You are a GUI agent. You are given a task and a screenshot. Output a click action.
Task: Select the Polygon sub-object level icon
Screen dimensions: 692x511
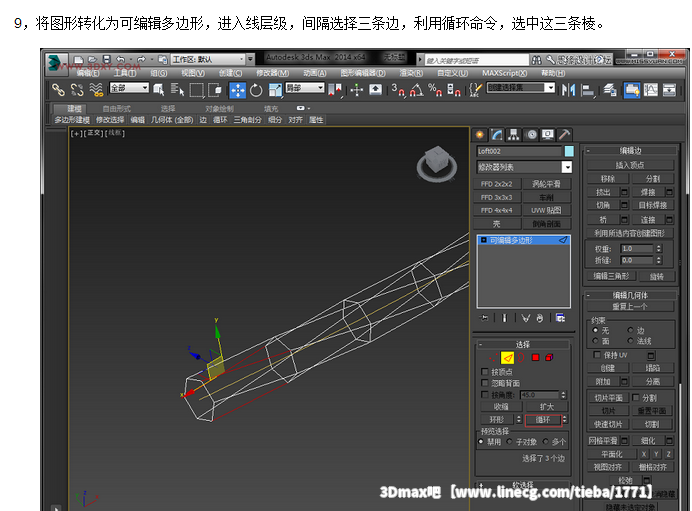click(535, 358)
